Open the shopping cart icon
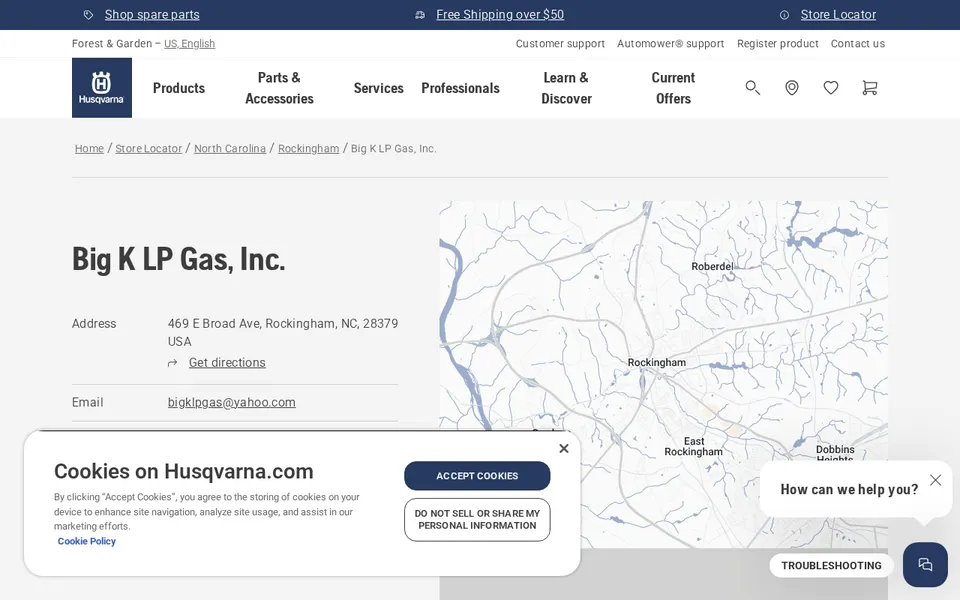Image resolution: width=960 pixels, height=600 pixels. (x=869, y=88)
